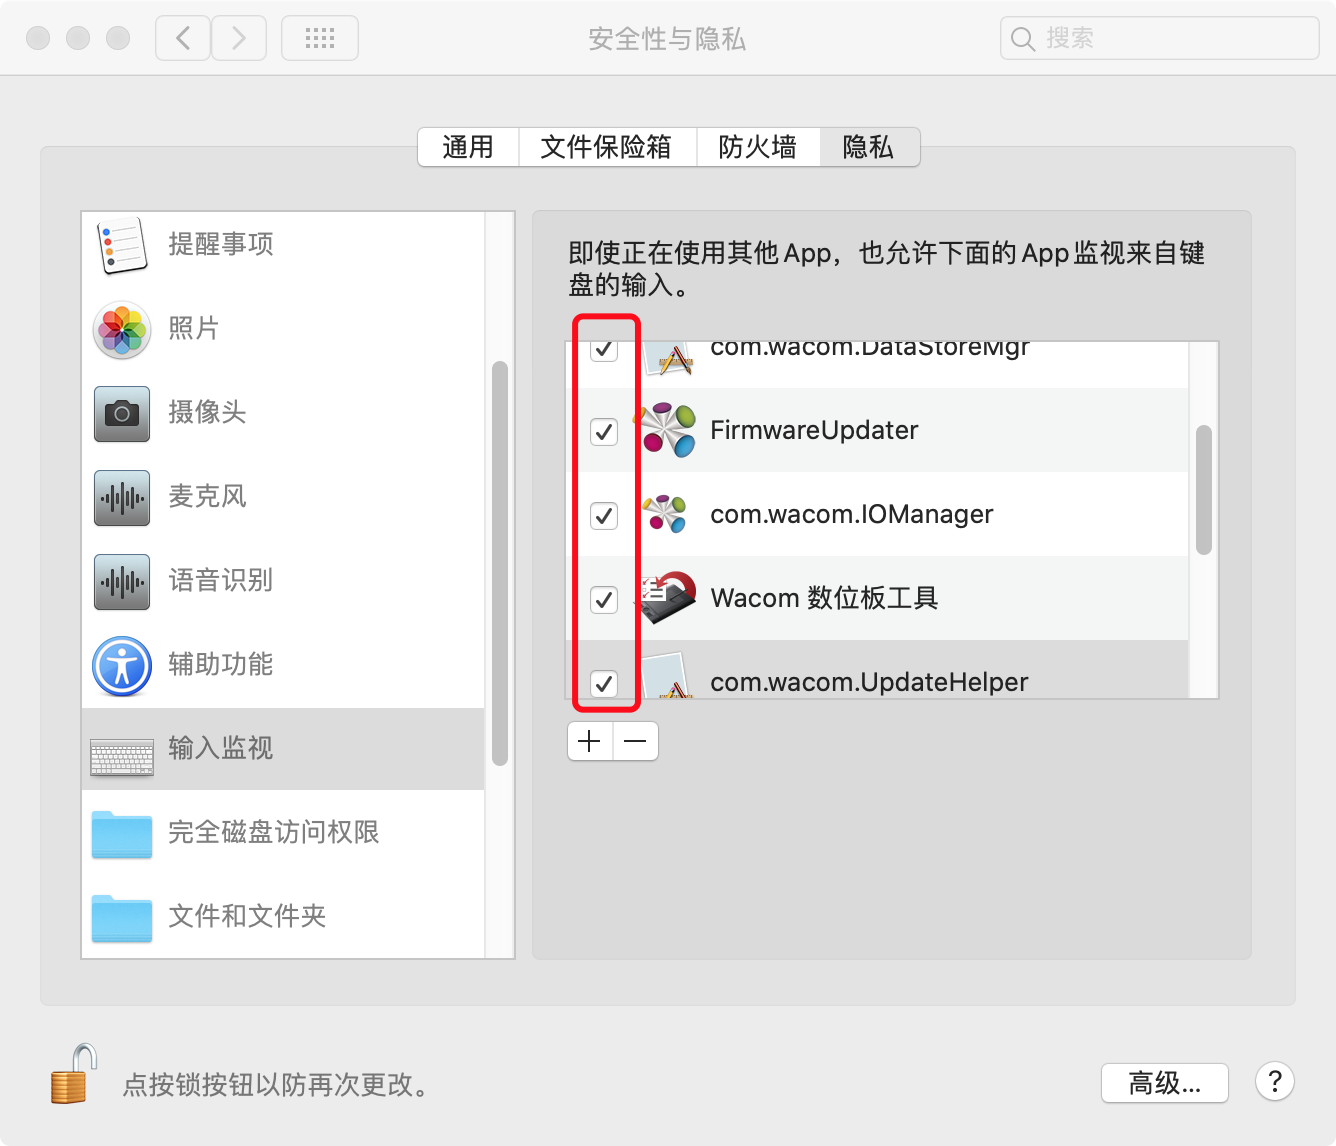This screenshot has width=1336, height=1146.
Task: Click the 搜索 search field
Action: pos(1160,39)
